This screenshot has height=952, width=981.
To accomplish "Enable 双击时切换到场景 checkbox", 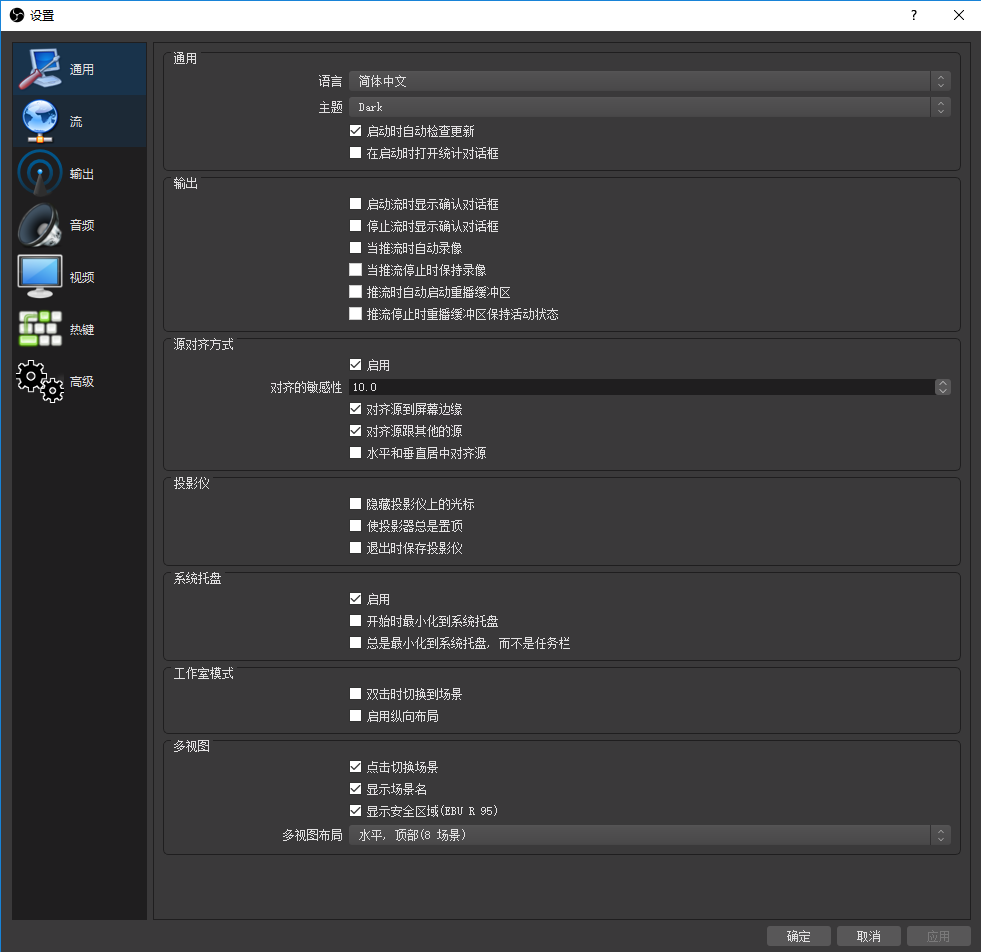I will click(x=355, y=694).
